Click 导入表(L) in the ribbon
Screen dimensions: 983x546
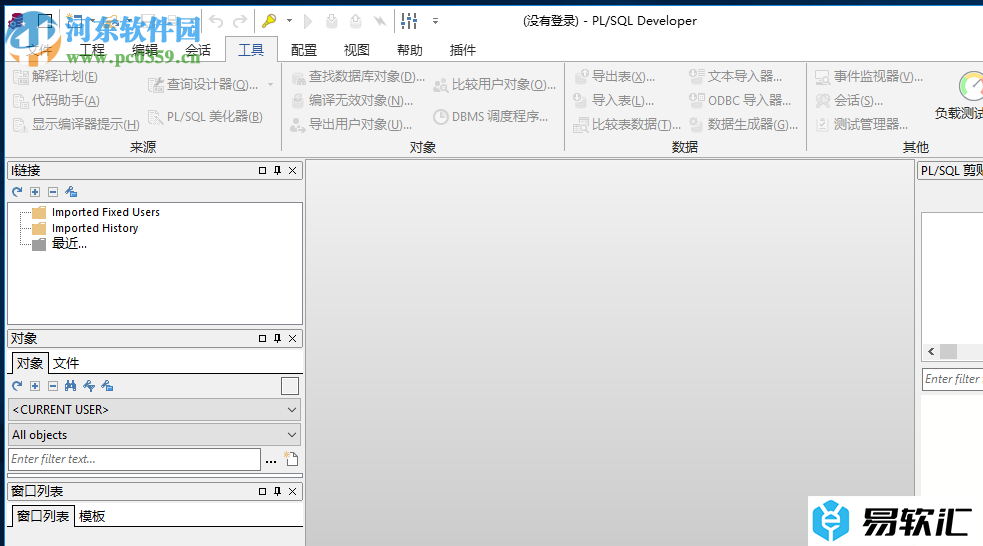(614, 100)
